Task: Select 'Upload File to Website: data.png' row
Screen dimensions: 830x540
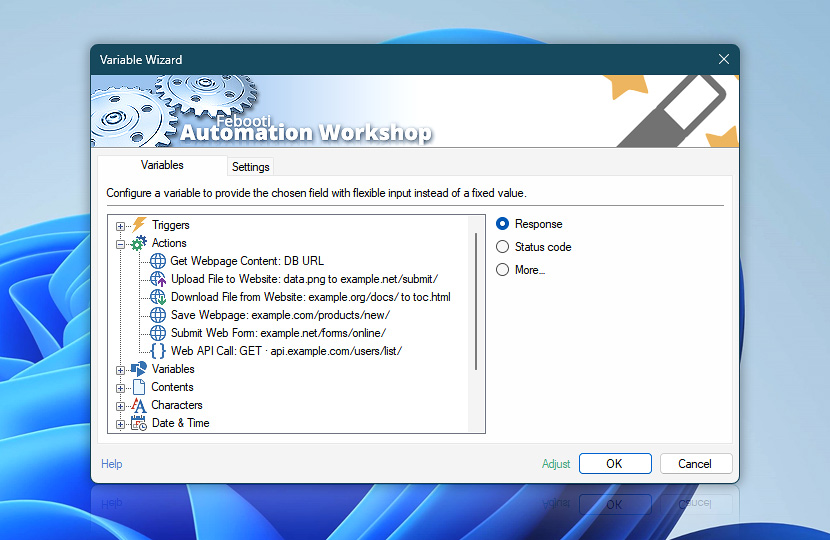Action: click(304, 279)
